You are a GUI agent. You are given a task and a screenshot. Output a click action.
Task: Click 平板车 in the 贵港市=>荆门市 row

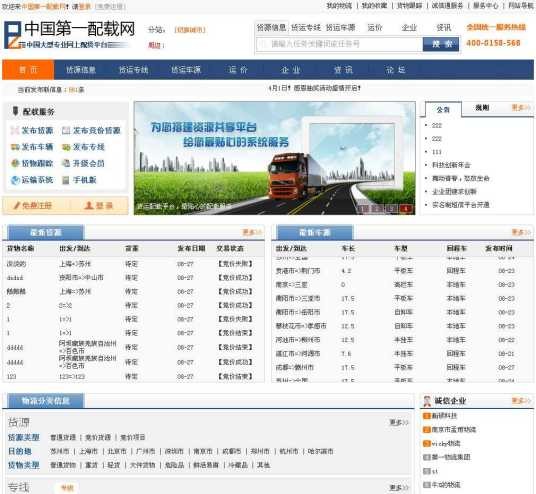click(403, 271)
